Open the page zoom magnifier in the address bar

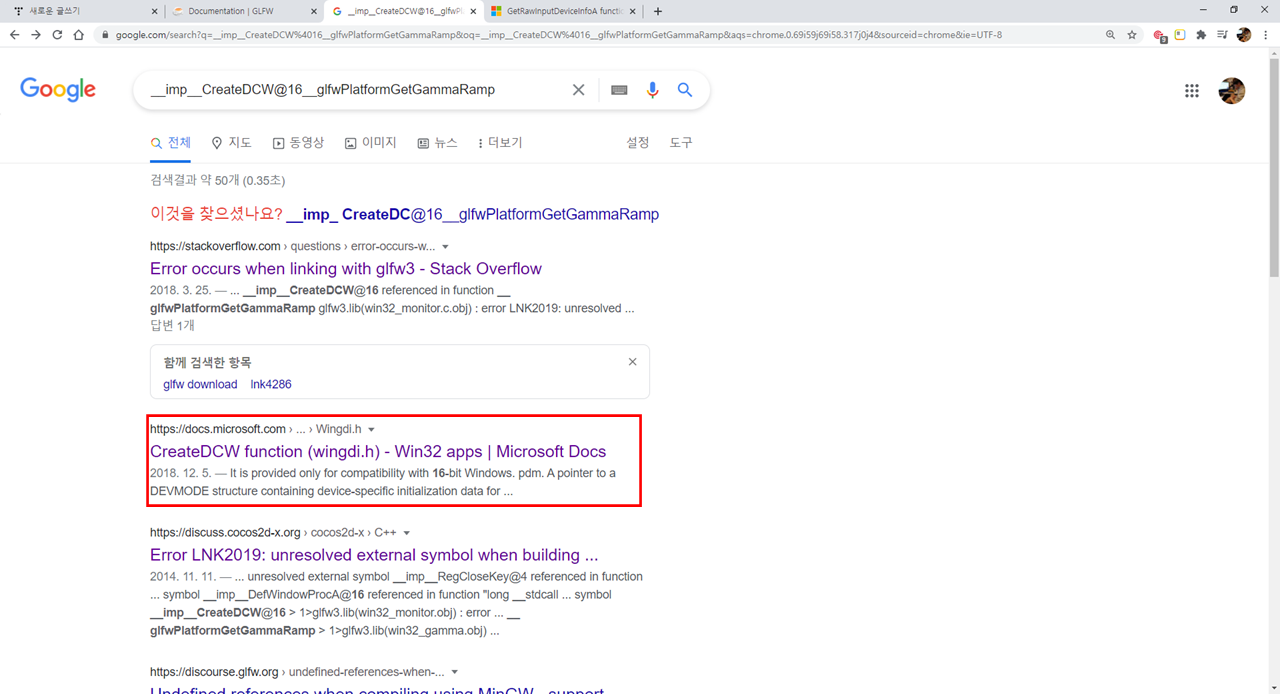click(1111, 35)
